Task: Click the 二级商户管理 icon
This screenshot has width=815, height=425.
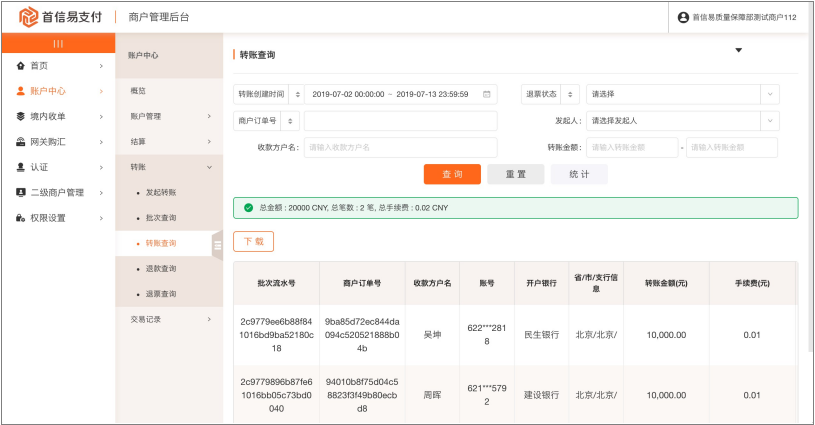Action: point(21,192)
